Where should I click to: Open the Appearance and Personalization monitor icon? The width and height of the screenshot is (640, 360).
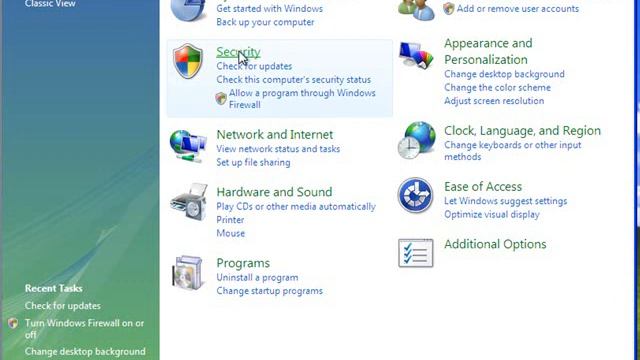click(416, 55)
